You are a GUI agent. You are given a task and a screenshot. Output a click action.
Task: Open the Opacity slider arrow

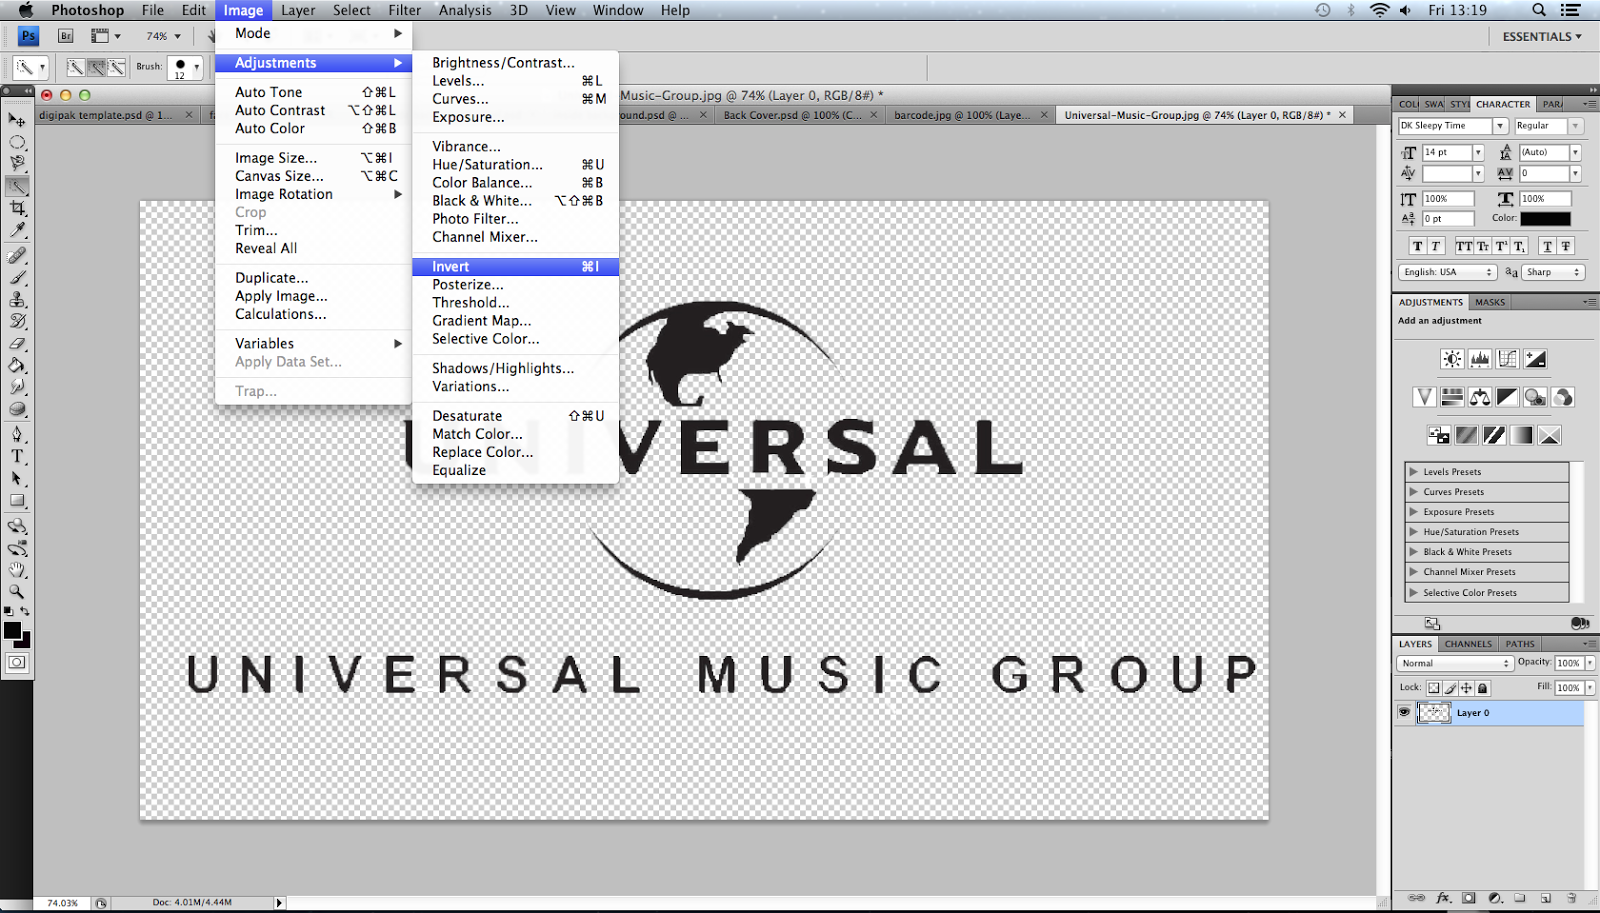pyautogui.click(x=1589, y=663)
